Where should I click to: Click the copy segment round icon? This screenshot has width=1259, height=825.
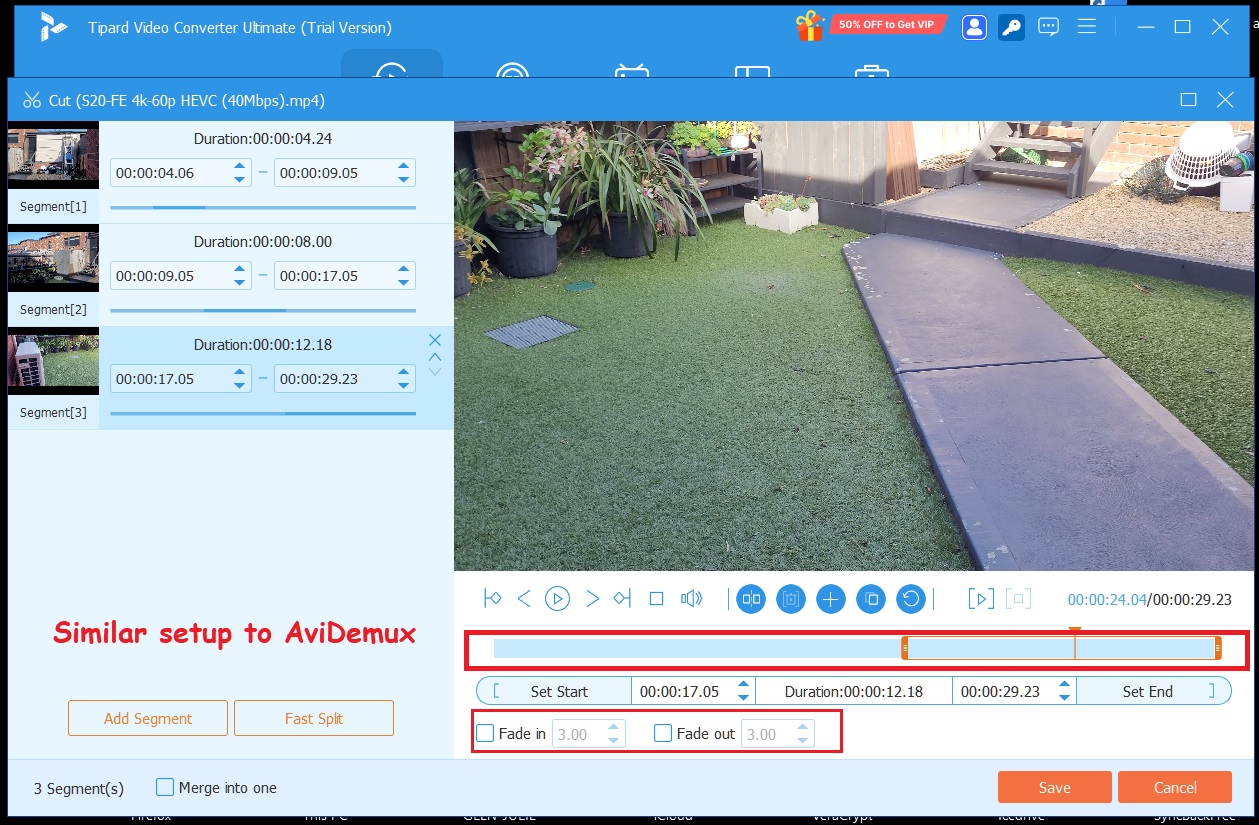(x=871, y=599)
